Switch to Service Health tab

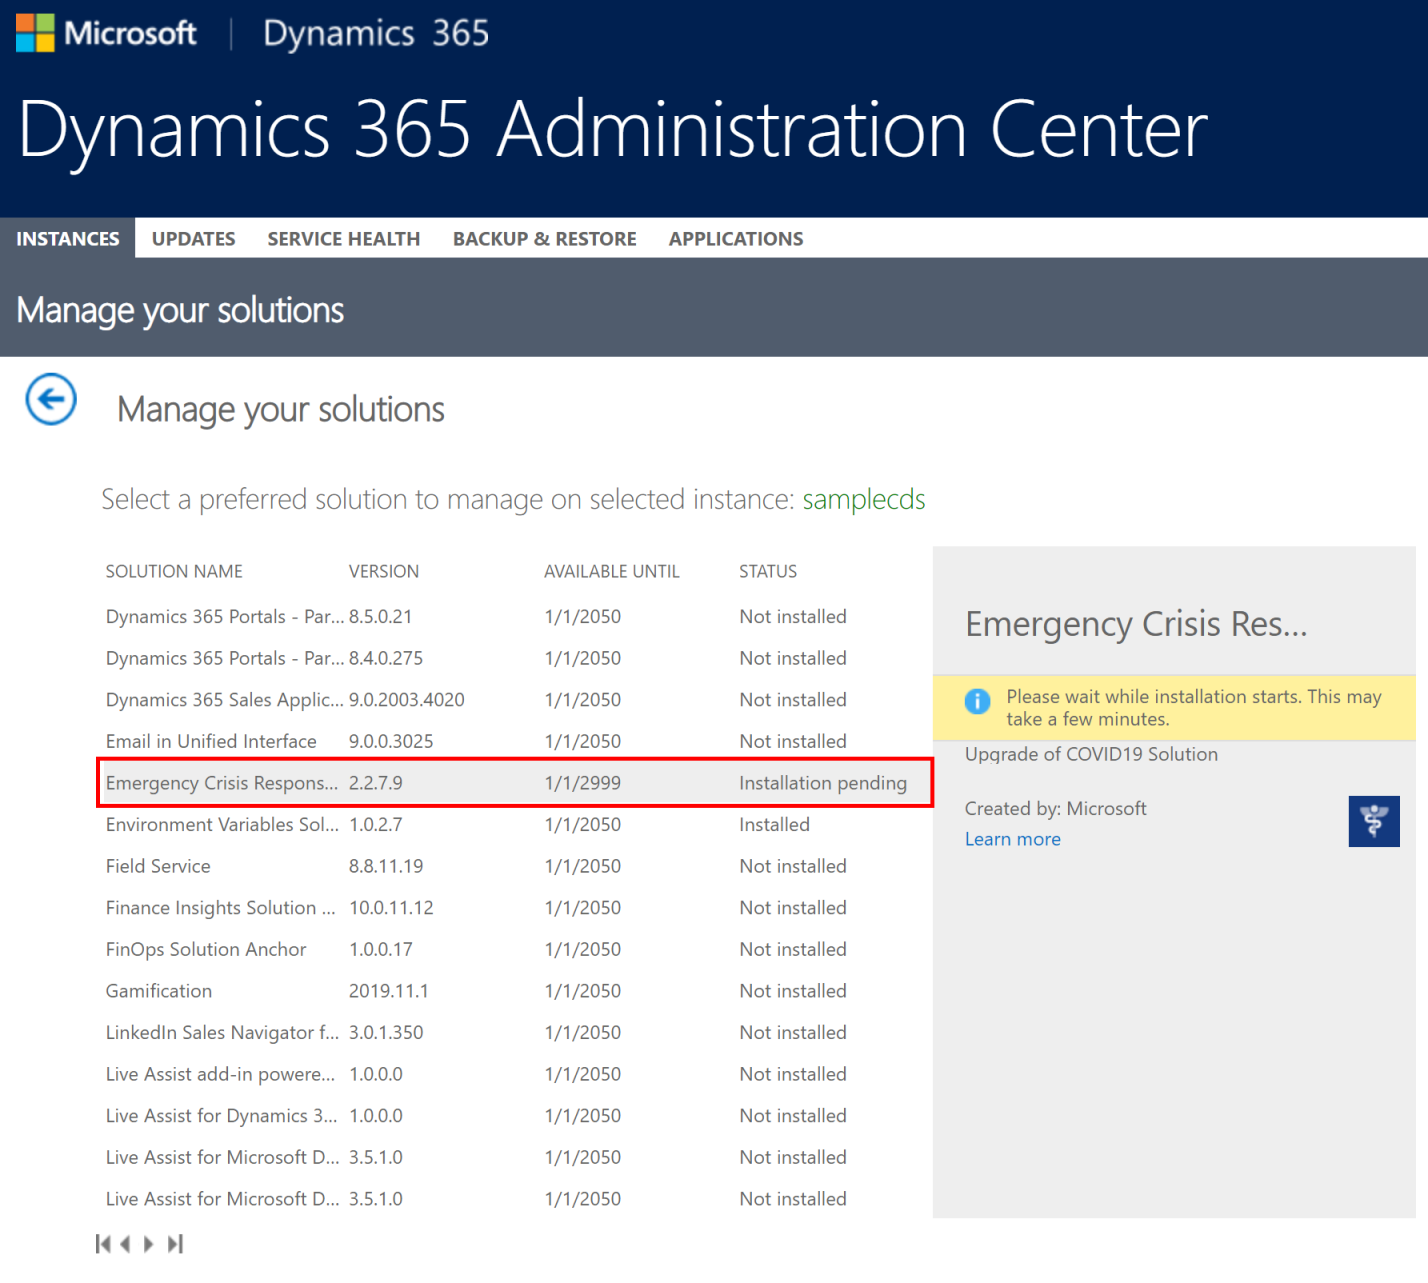pos(344,239)
